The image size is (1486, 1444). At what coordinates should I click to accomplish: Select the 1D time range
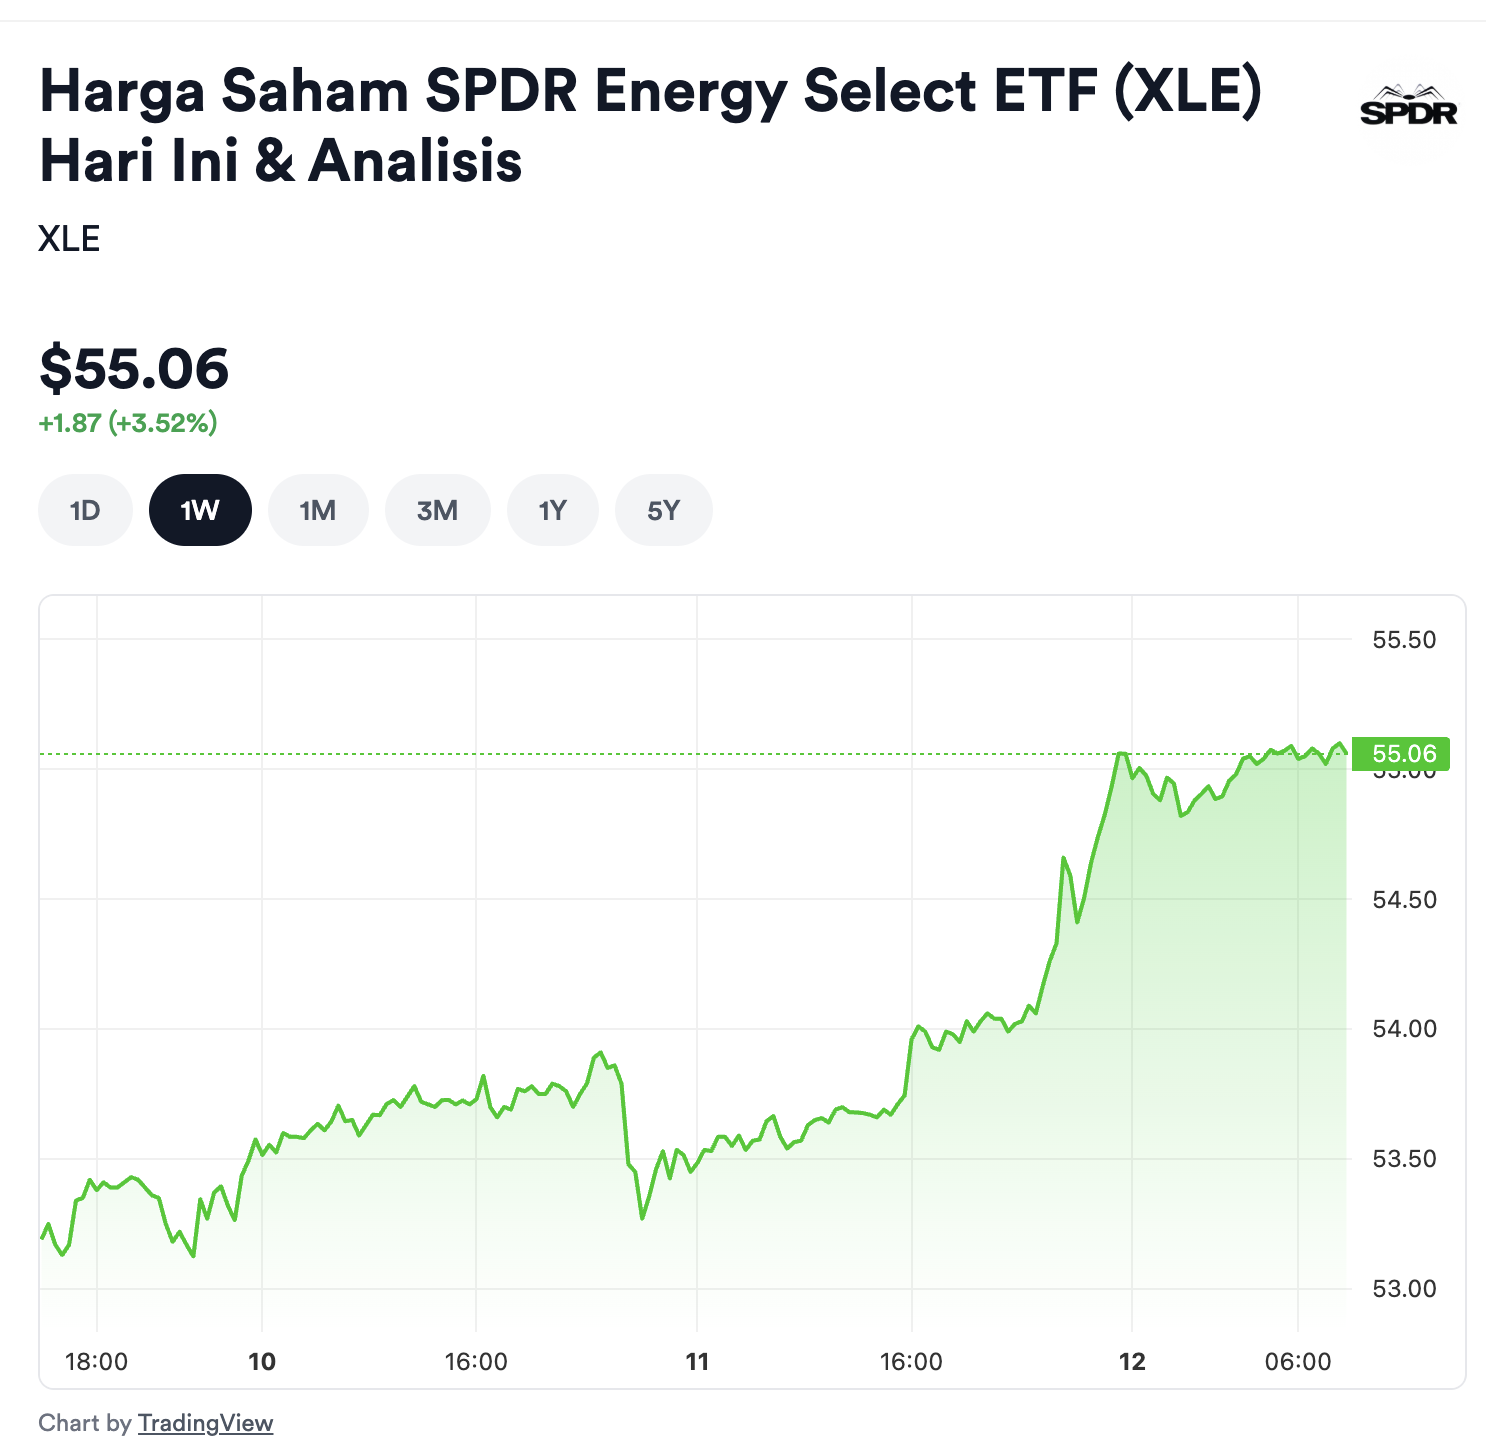pyautogui.click(x=85, y=511)
